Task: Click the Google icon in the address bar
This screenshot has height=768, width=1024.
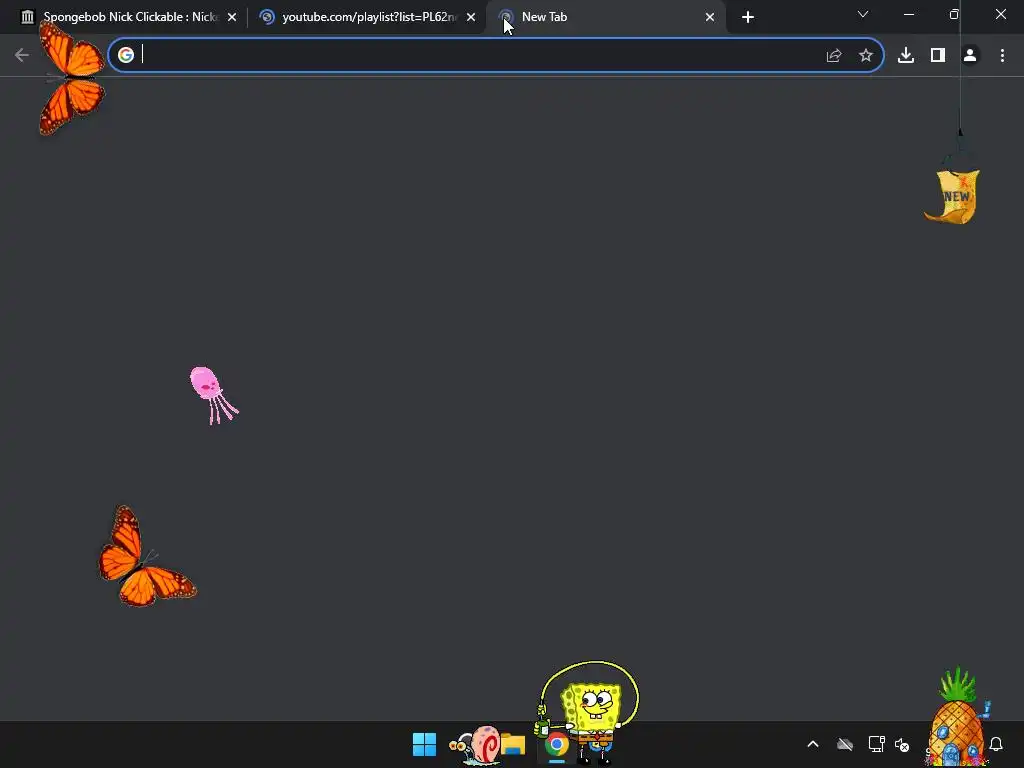Action: coord(126,56)
